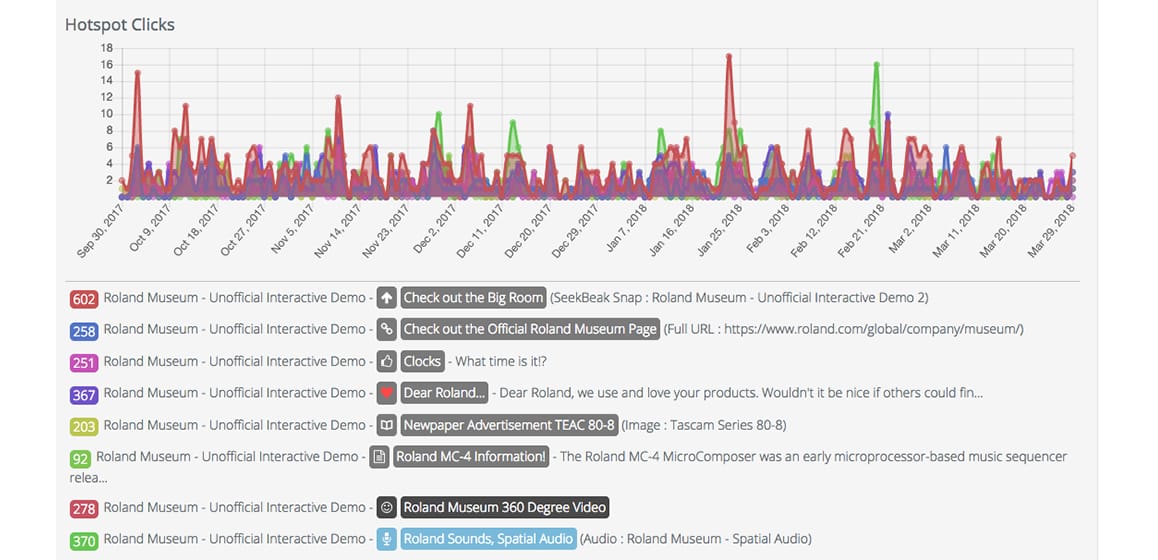
Task: Click the 18 value on the y-axis
Action: tap(106, 48)
